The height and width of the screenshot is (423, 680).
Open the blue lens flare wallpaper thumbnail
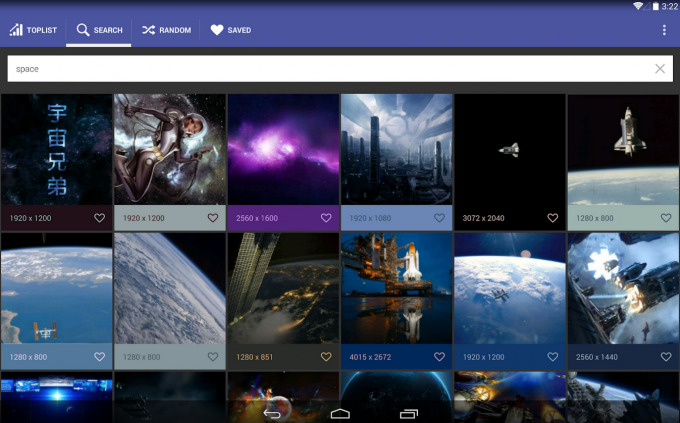(56, 397)
